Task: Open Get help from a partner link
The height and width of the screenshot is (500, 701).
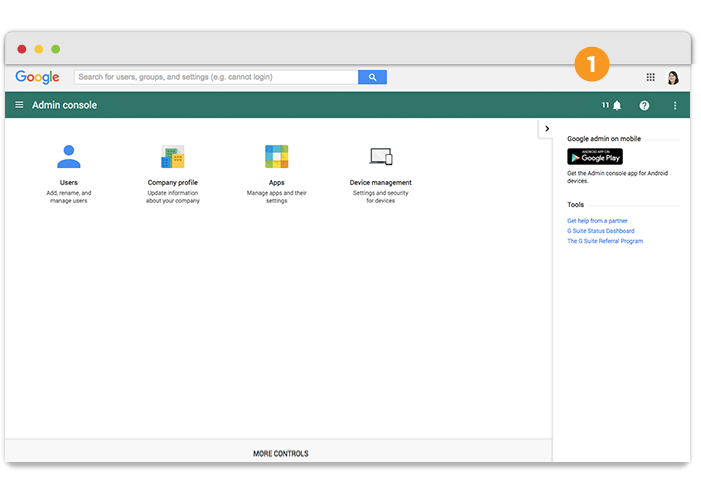Action: tap(597, 221)
